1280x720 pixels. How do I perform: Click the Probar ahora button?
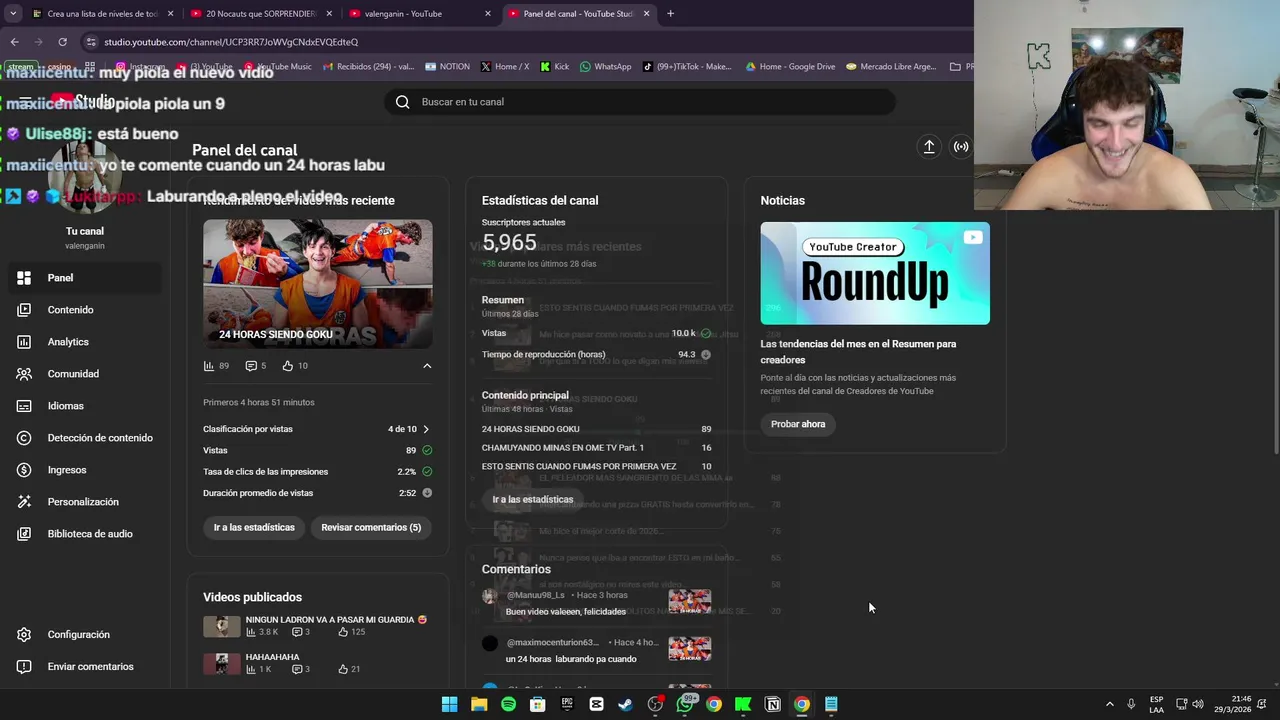tap(798, 424)
